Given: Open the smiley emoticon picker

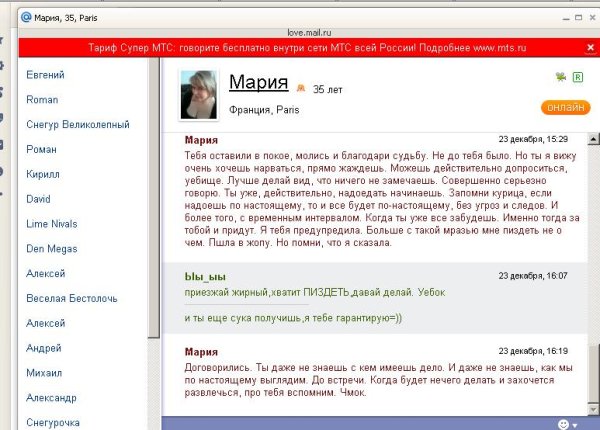Looking at the screenshot, I should tap(563, 424).
